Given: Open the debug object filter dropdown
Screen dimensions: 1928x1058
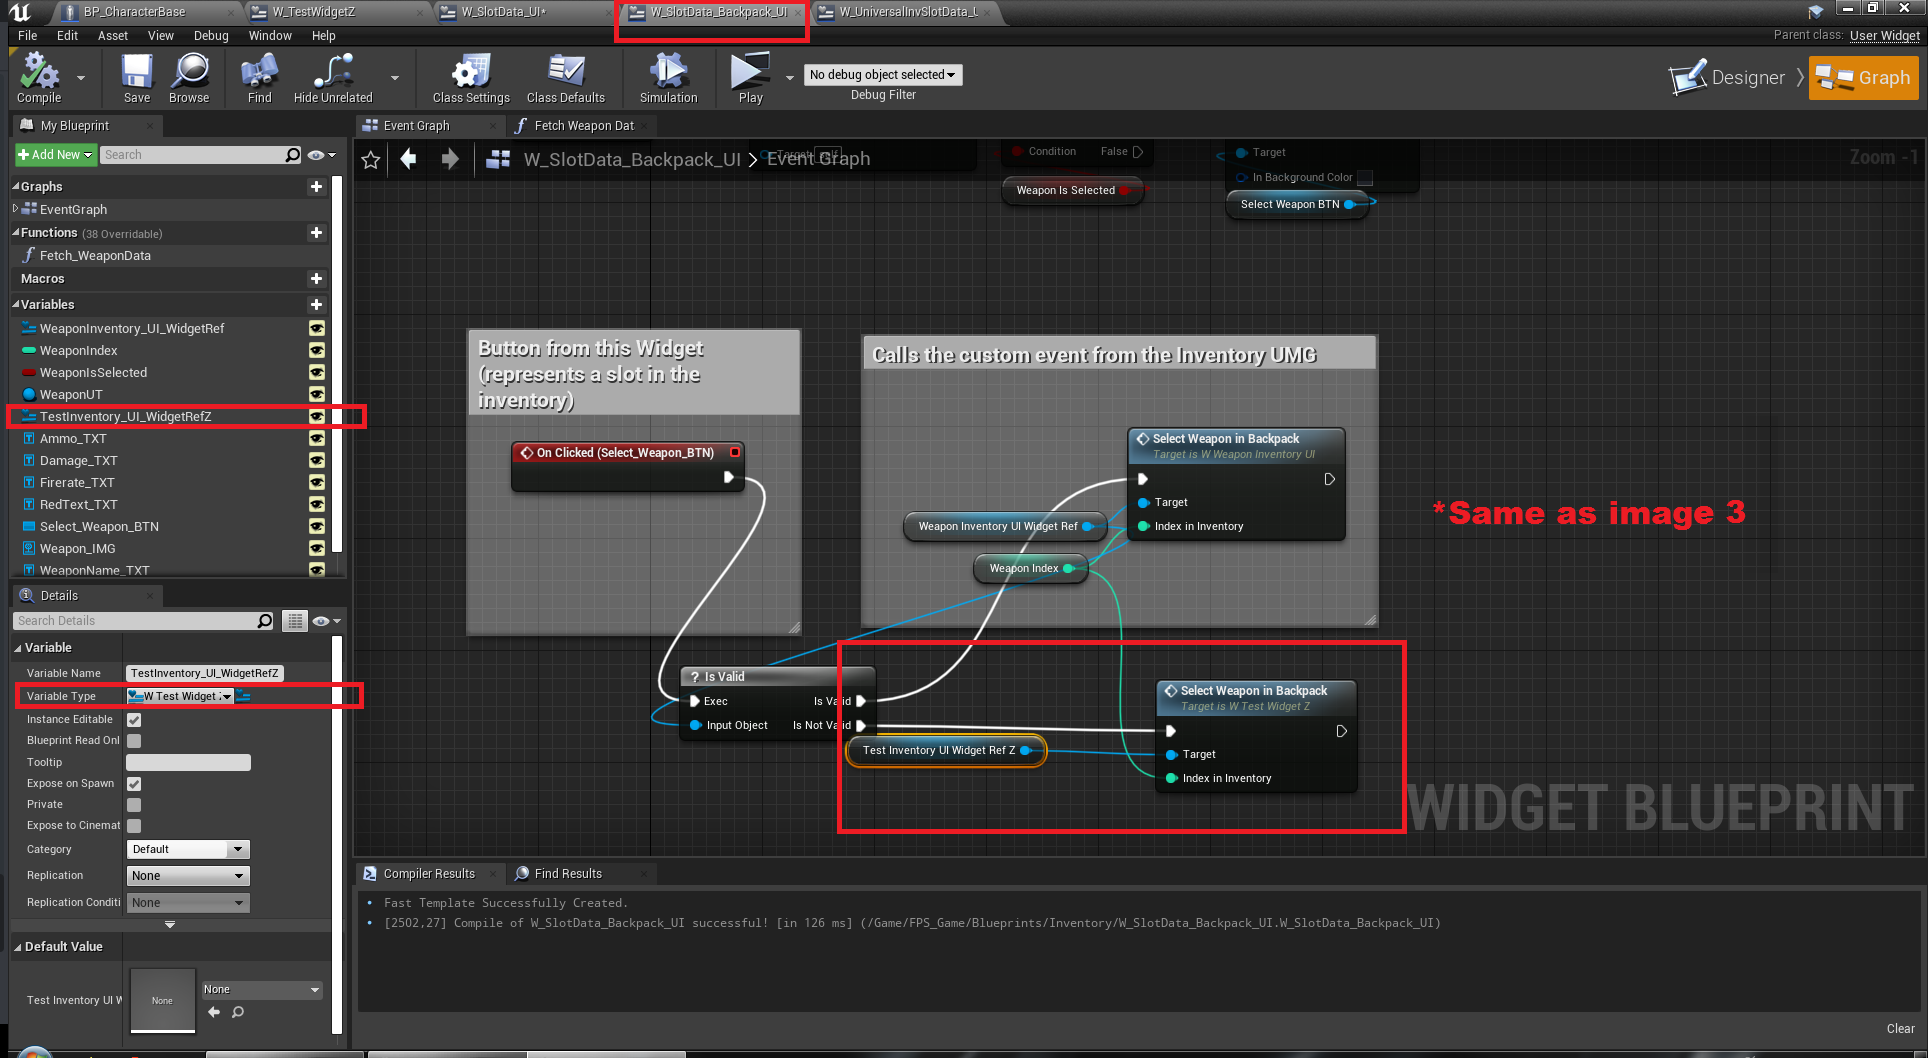Looking at the screenshot, I should 882,75.
